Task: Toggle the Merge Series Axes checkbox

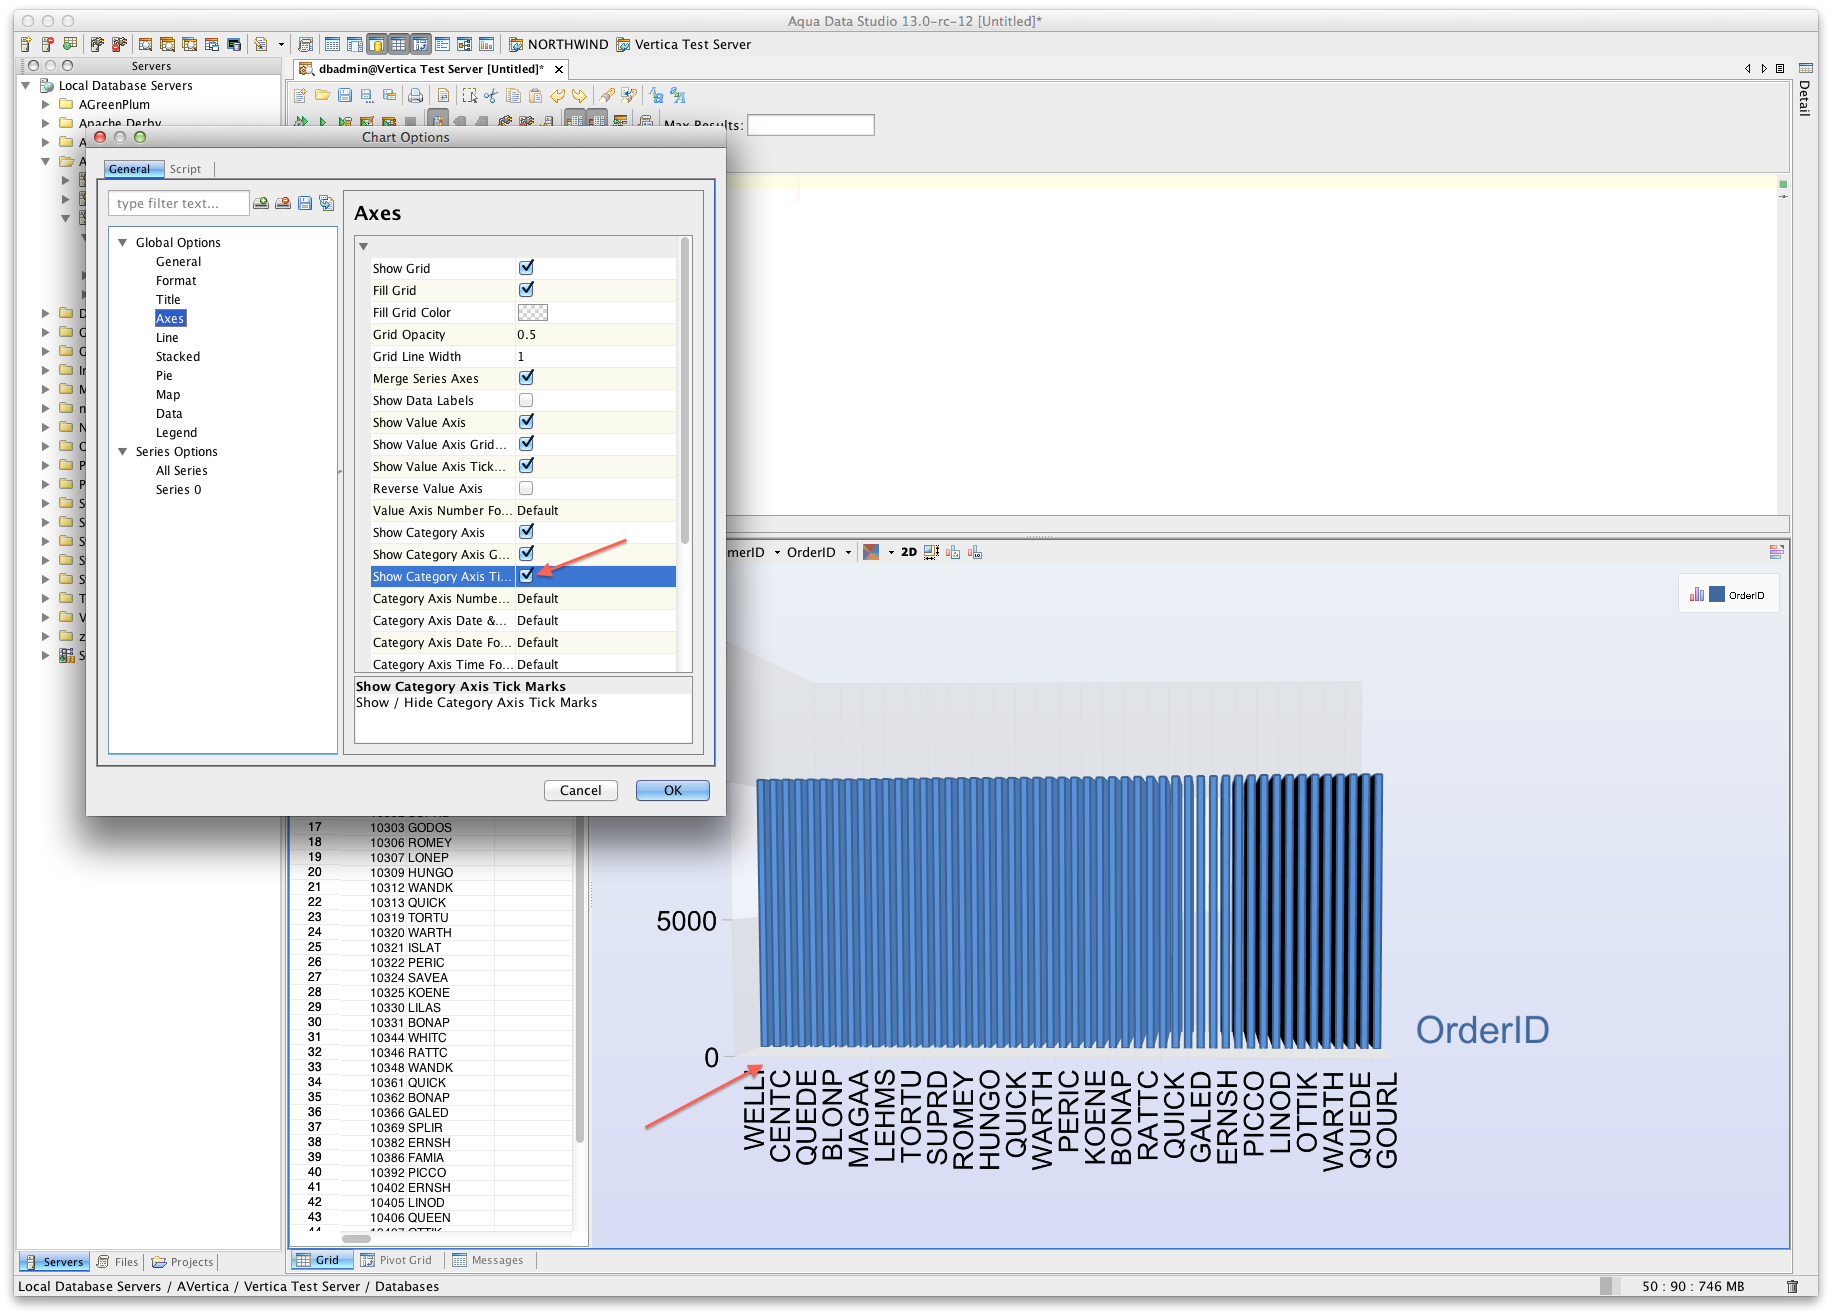Action: pyautogui.click(x=526, y=378)
